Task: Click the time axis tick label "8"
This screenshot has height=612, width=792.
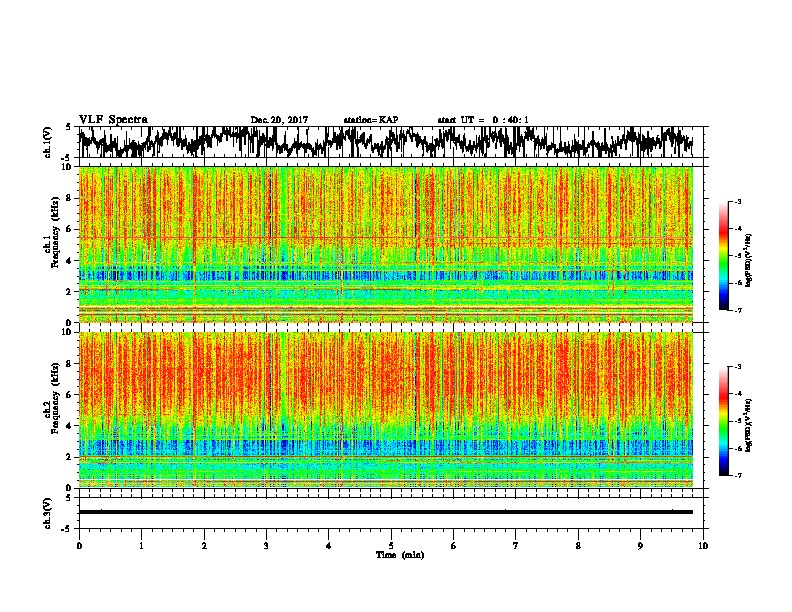Action: (578, 546)
